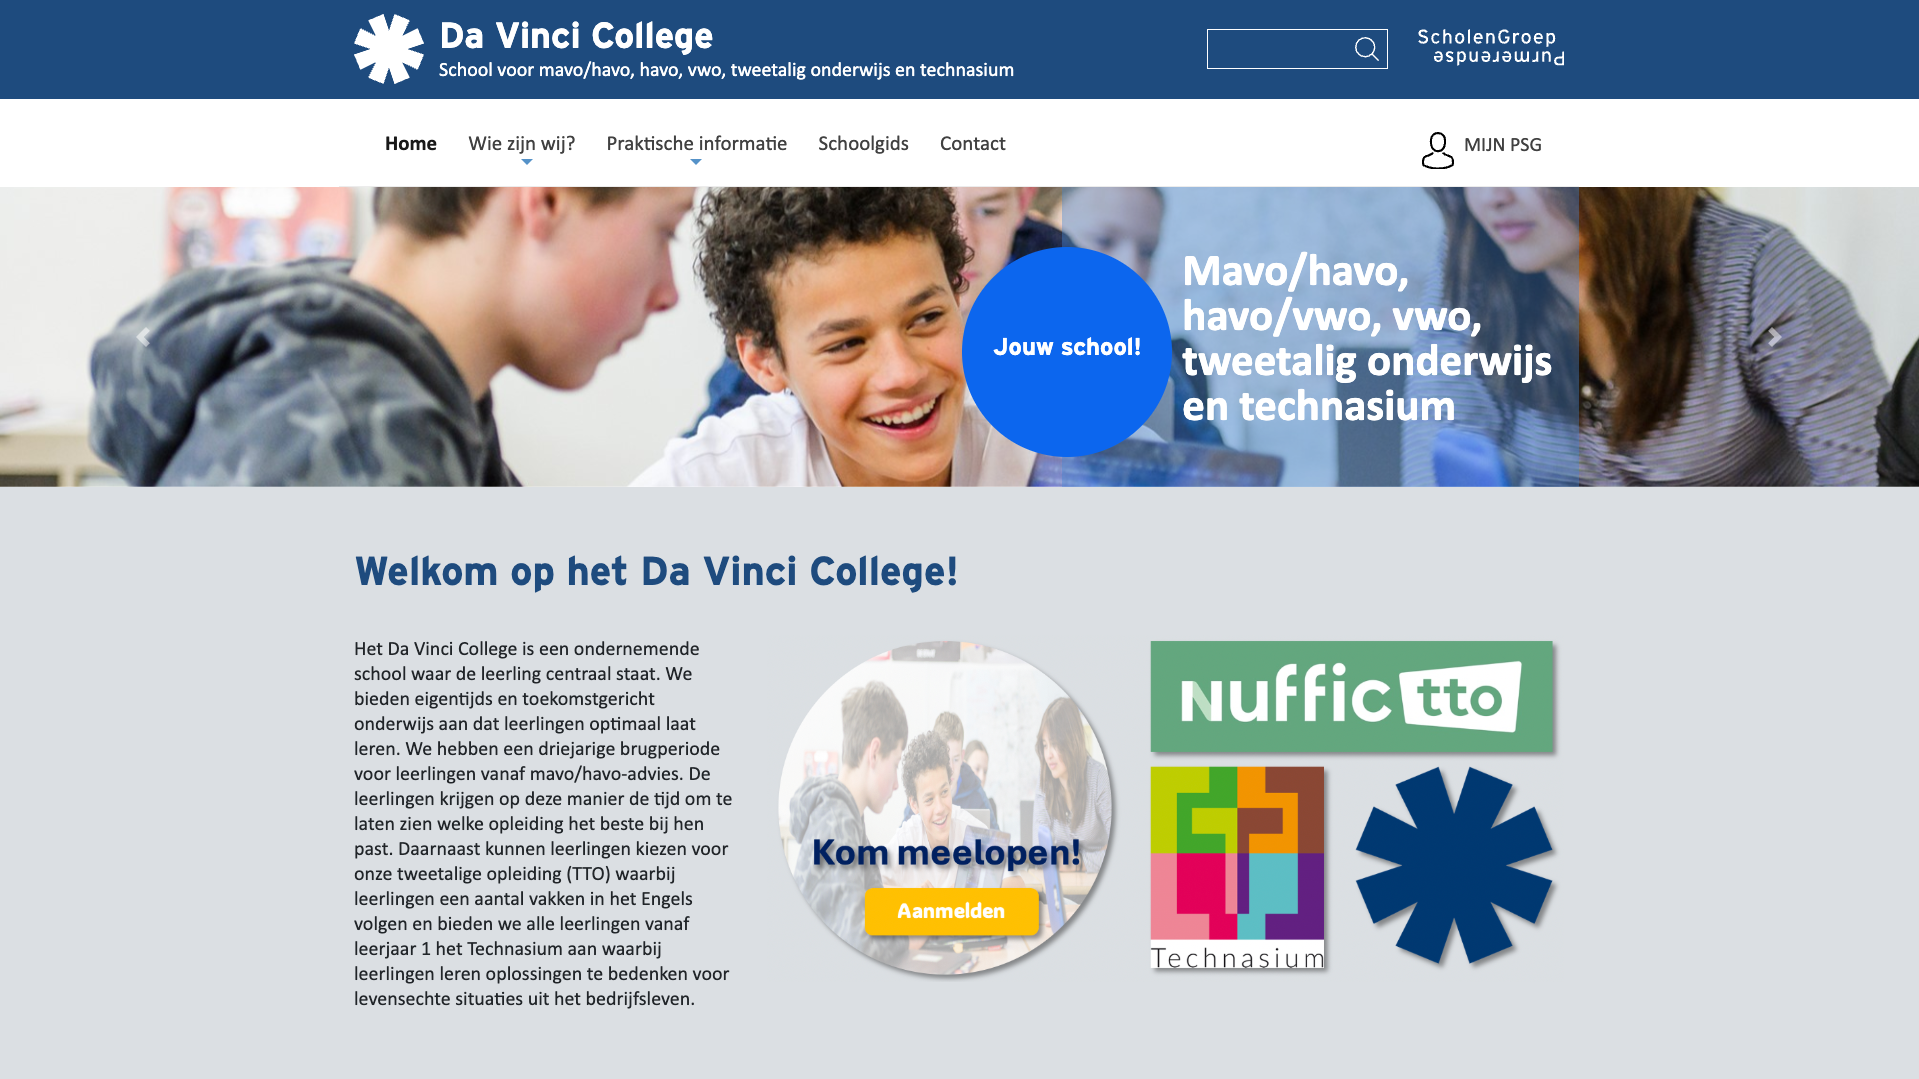Screen dimensions: 1919x1079
Task: Click the Da Vinci College title text
Action: (x=576, y=36)
